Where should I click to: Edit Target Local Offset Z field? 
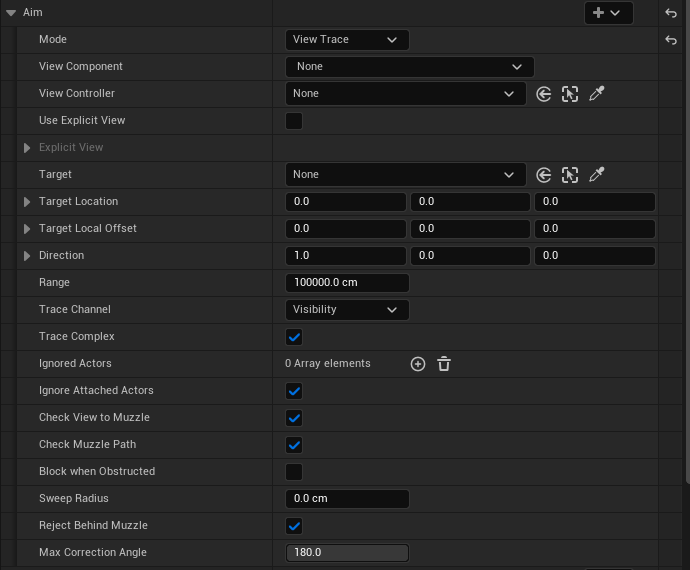point(595,229)
